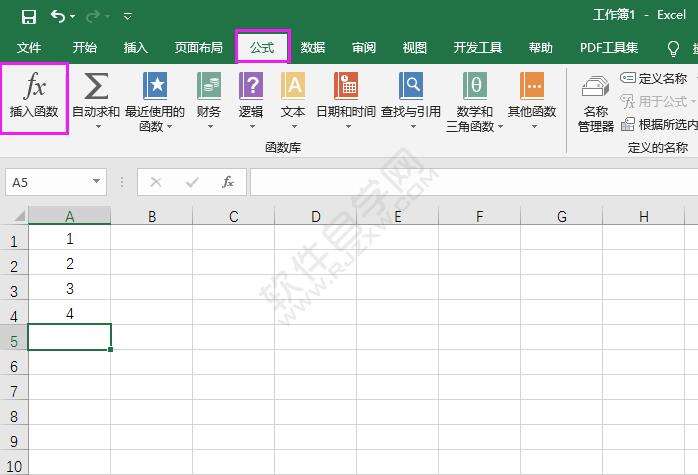The height and width of the screenshot is (475, 698).
Task: Select column D header
Action: click(316, 216)
